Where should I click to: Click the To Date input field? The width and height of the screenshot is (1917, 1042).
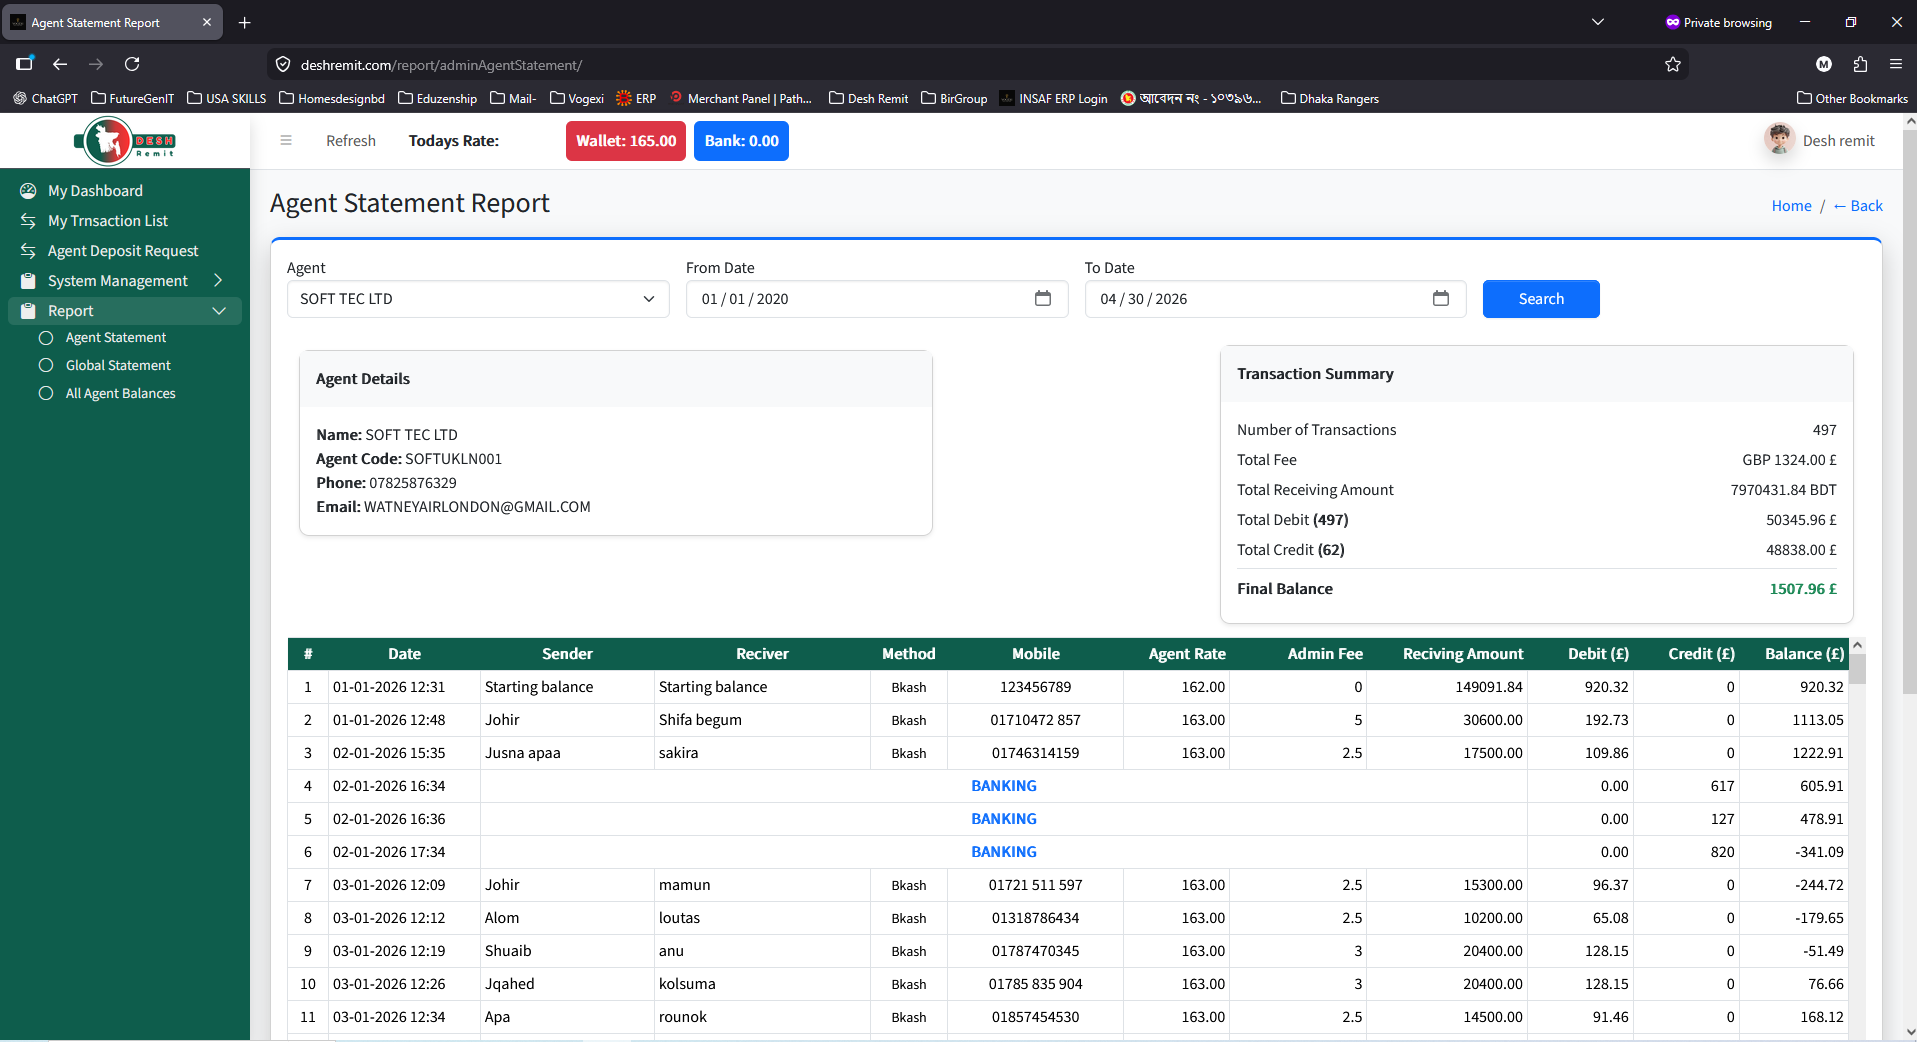coord(1275,299)
